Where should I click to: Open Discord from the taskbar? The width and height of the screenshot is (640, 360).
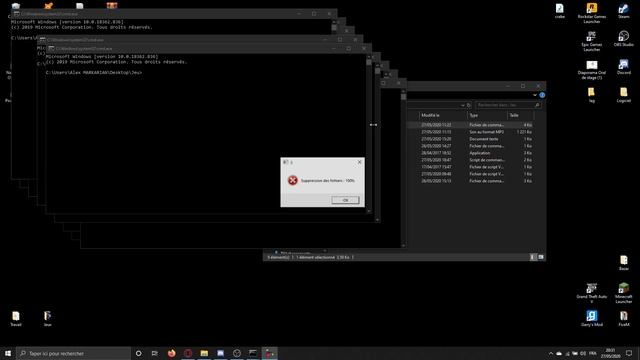click(x=220, y=353)
